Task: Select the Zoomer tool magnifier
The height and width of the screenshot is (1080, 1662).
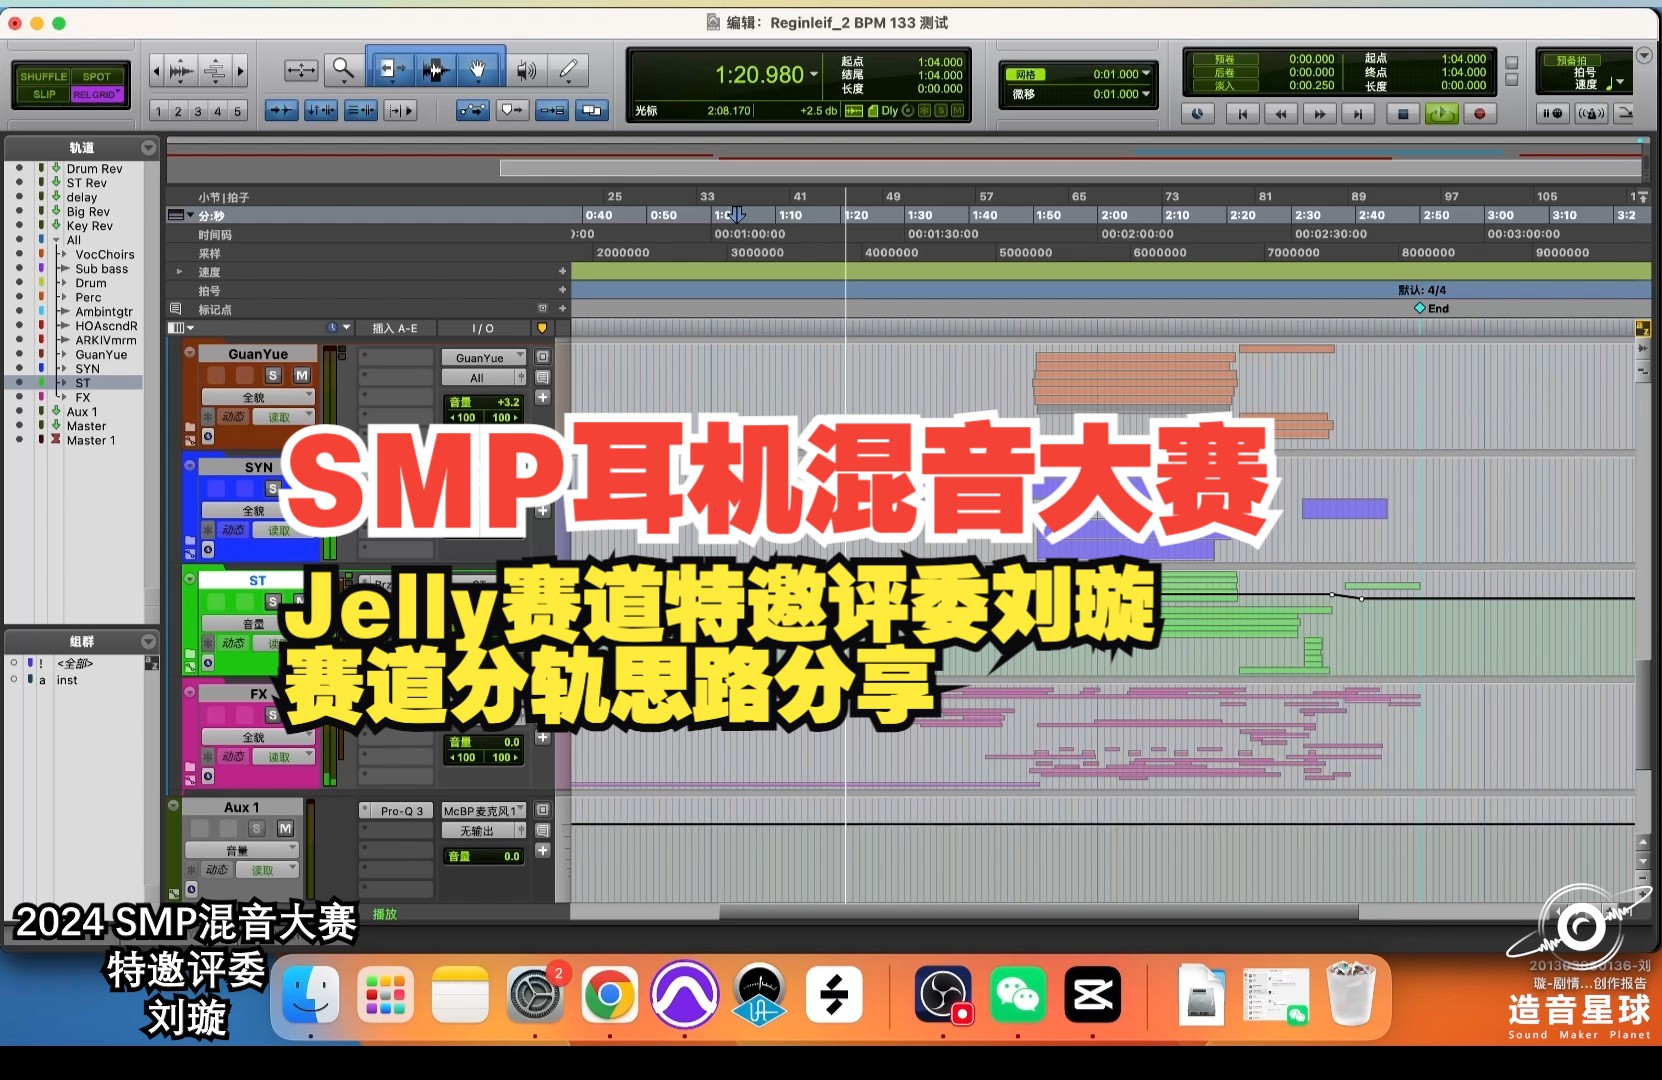Action: click(343, 69)
